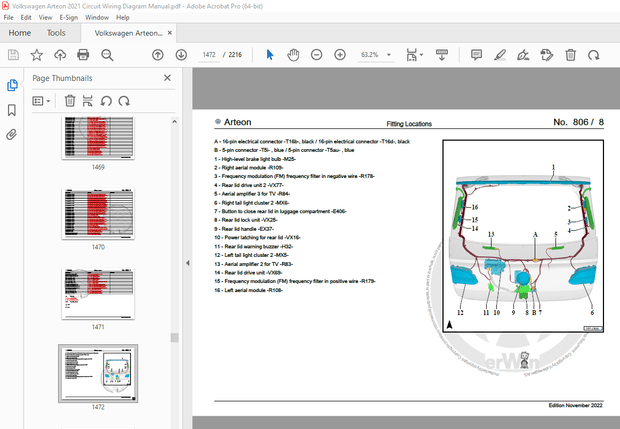Delete selected thumbnail page trash icon
The width and height of the screenshot is (620, 429).
pos(70,101)
